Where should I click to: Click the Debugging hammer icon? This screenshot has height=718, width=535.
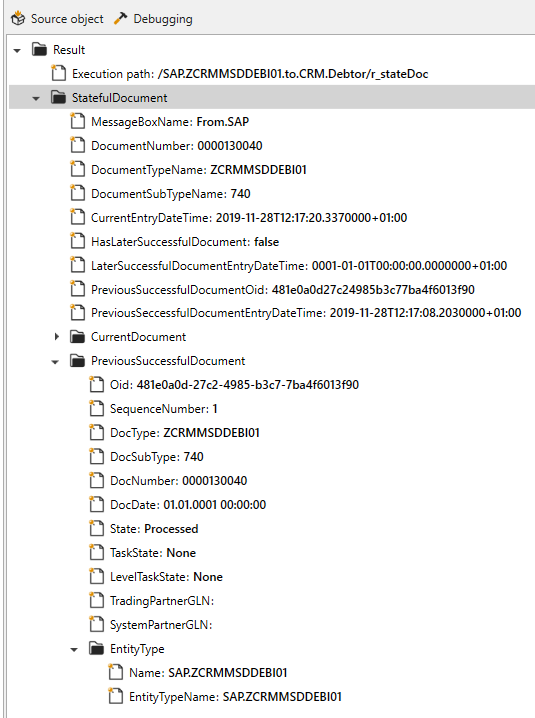(120, 18)
